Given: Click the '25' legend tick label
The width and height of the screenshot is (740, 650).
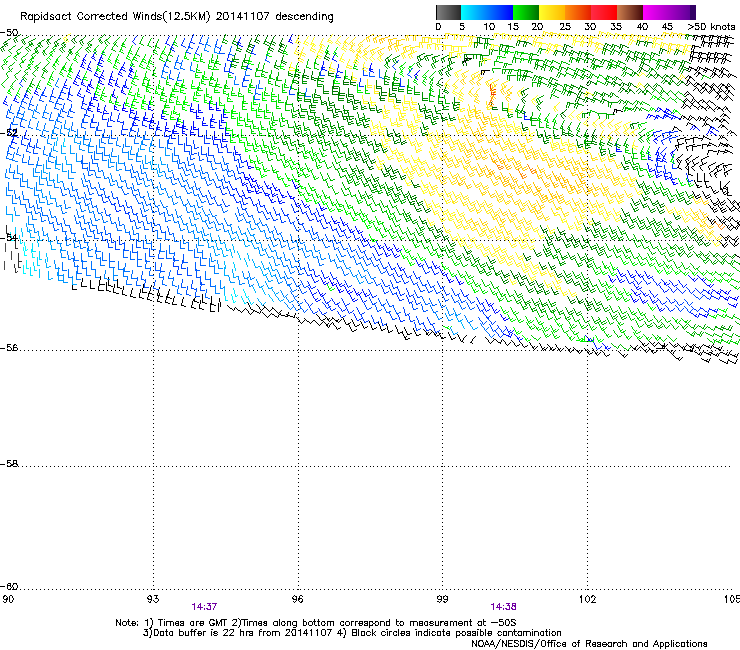Looking at the screenshot, I should 565,27.
